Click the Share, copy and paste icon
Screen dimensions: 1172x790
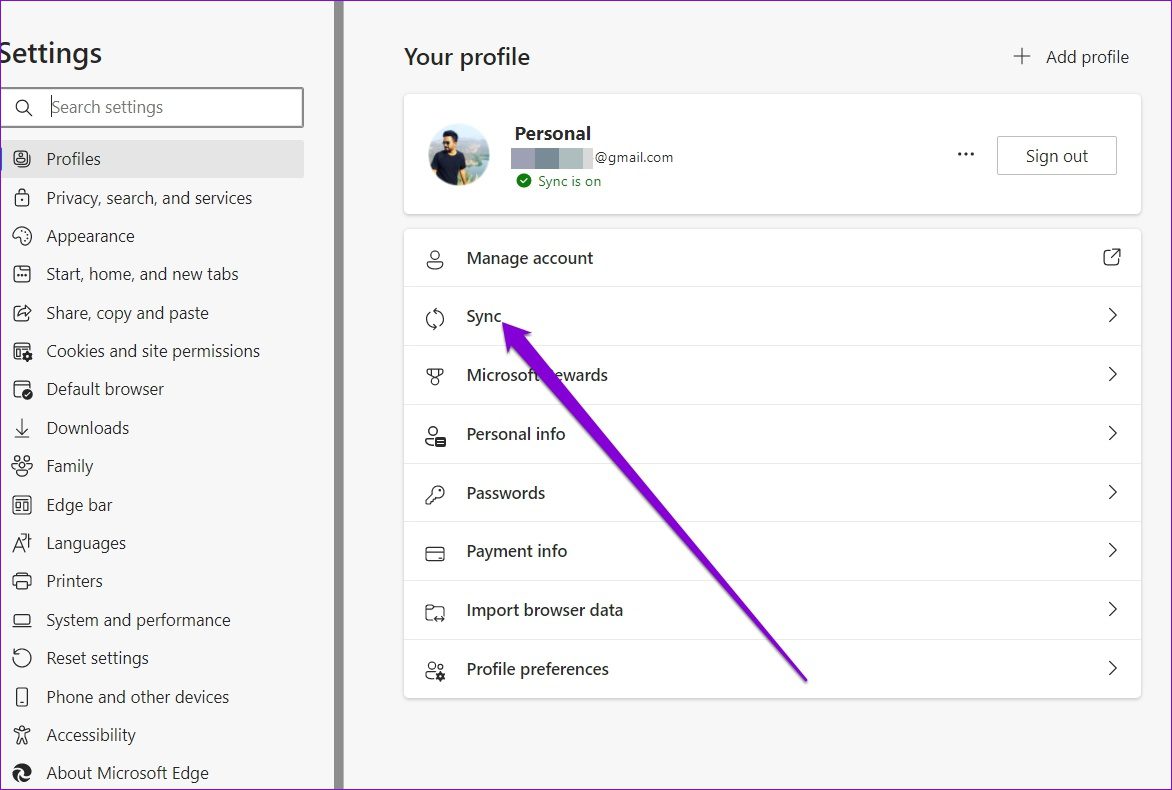click(22, 312)
